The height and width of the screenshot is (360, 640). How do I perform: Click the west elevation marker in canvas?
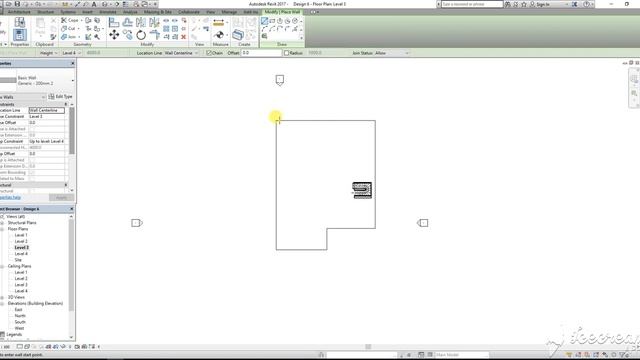click(137, 223)
